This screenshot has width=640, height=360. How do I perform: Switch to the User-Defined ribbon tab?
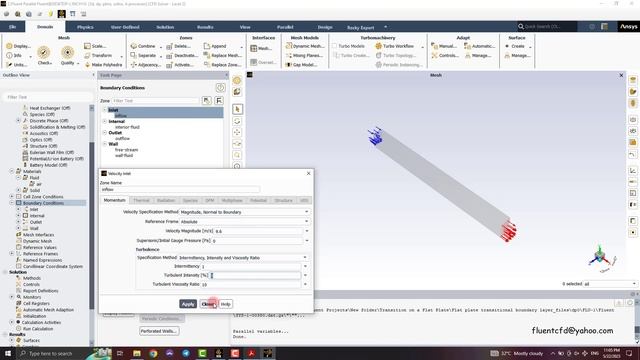click(125, 27)
